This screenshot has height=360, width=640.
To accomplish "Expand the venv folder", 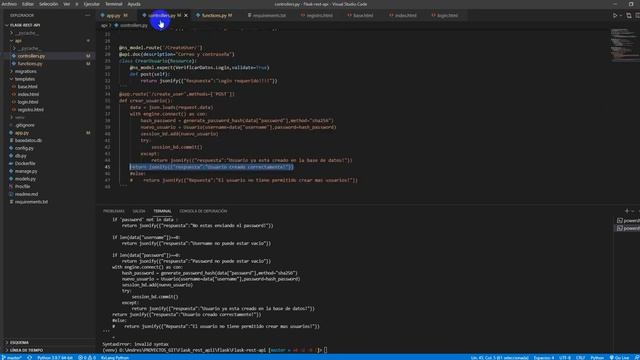I will pyautogui.click(x=20, y=118).
